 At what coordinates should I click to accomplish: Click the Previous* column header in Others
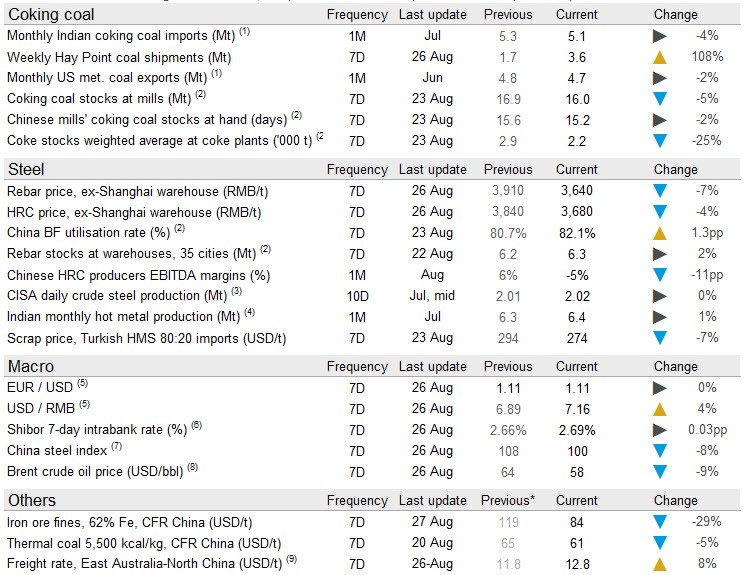(508, 500)
